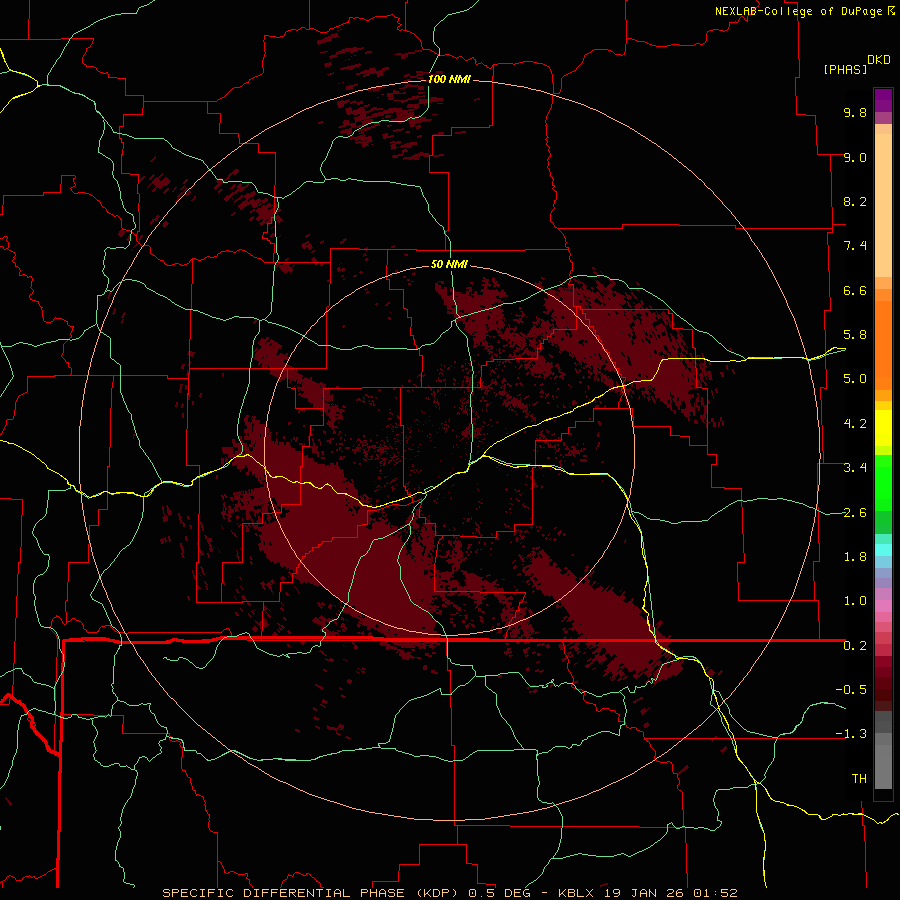Click the 0.2 scale value
The height and width of the screenshot is (900, 900).
pyautogui.click(x=855, y=646)
